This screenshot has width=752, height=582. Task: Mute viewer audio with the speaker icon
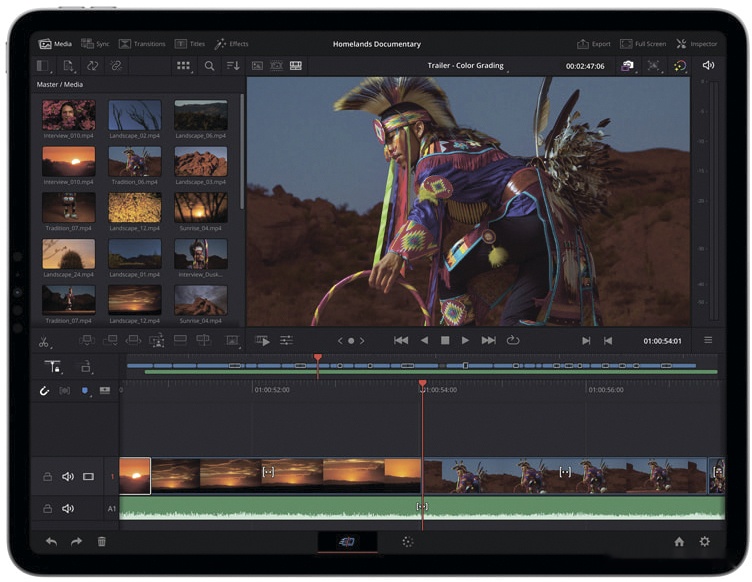pyautogui.click(x=708, y=65)
